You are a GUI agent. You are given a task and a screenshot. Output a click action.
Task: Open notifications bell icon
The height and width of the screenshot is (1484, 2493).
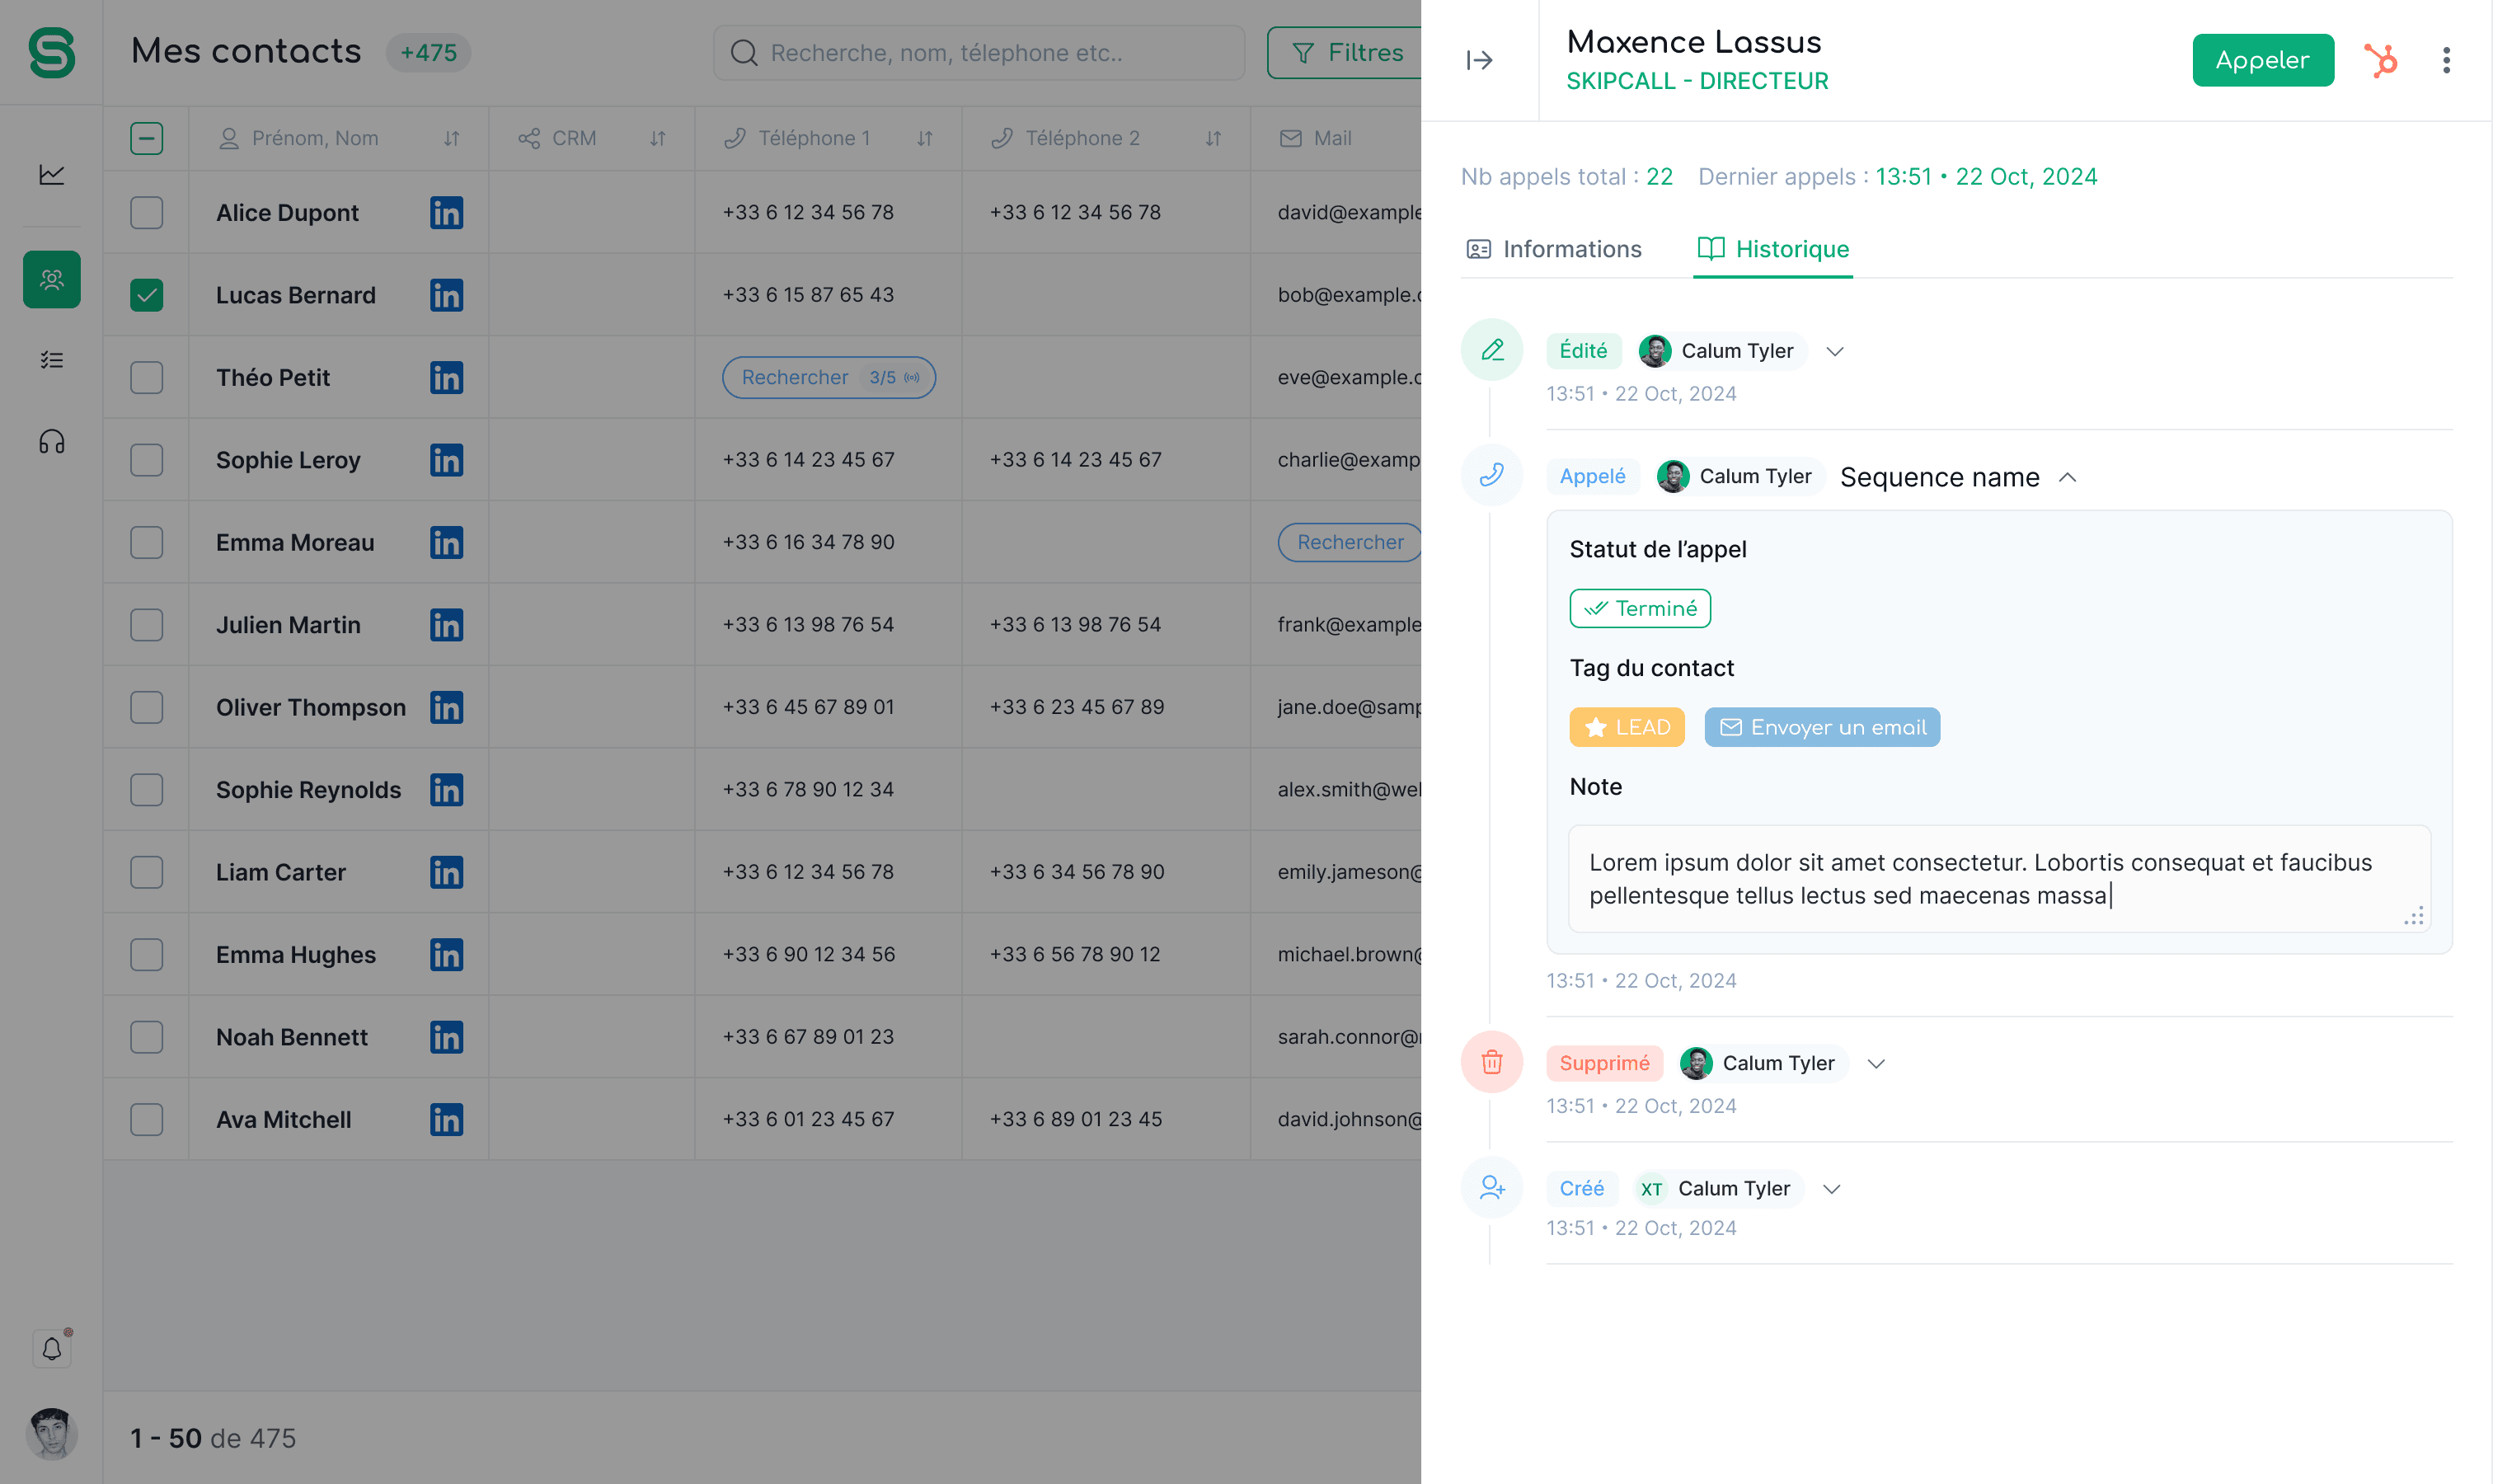click(52, 1349)
